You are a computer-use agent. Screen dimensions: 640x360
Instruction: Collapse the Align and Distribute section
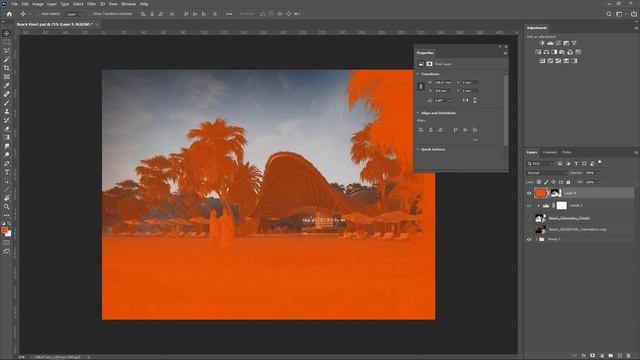[418, 113]
